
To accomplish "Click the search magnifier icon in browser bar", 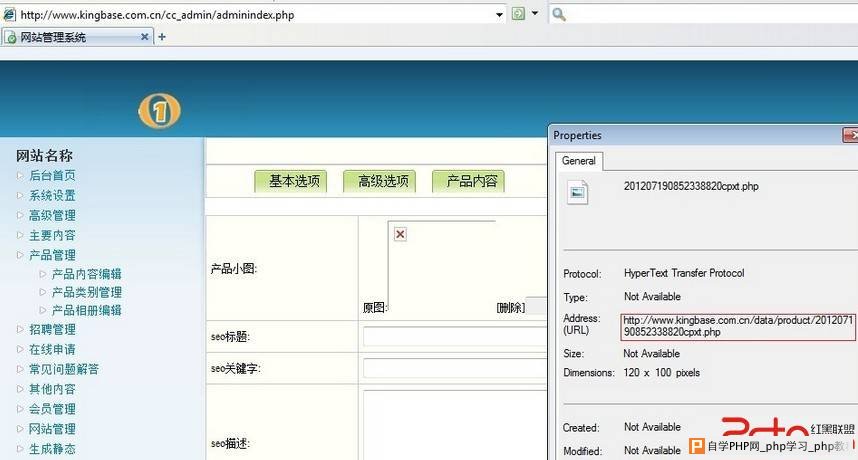I will (559, 14).
